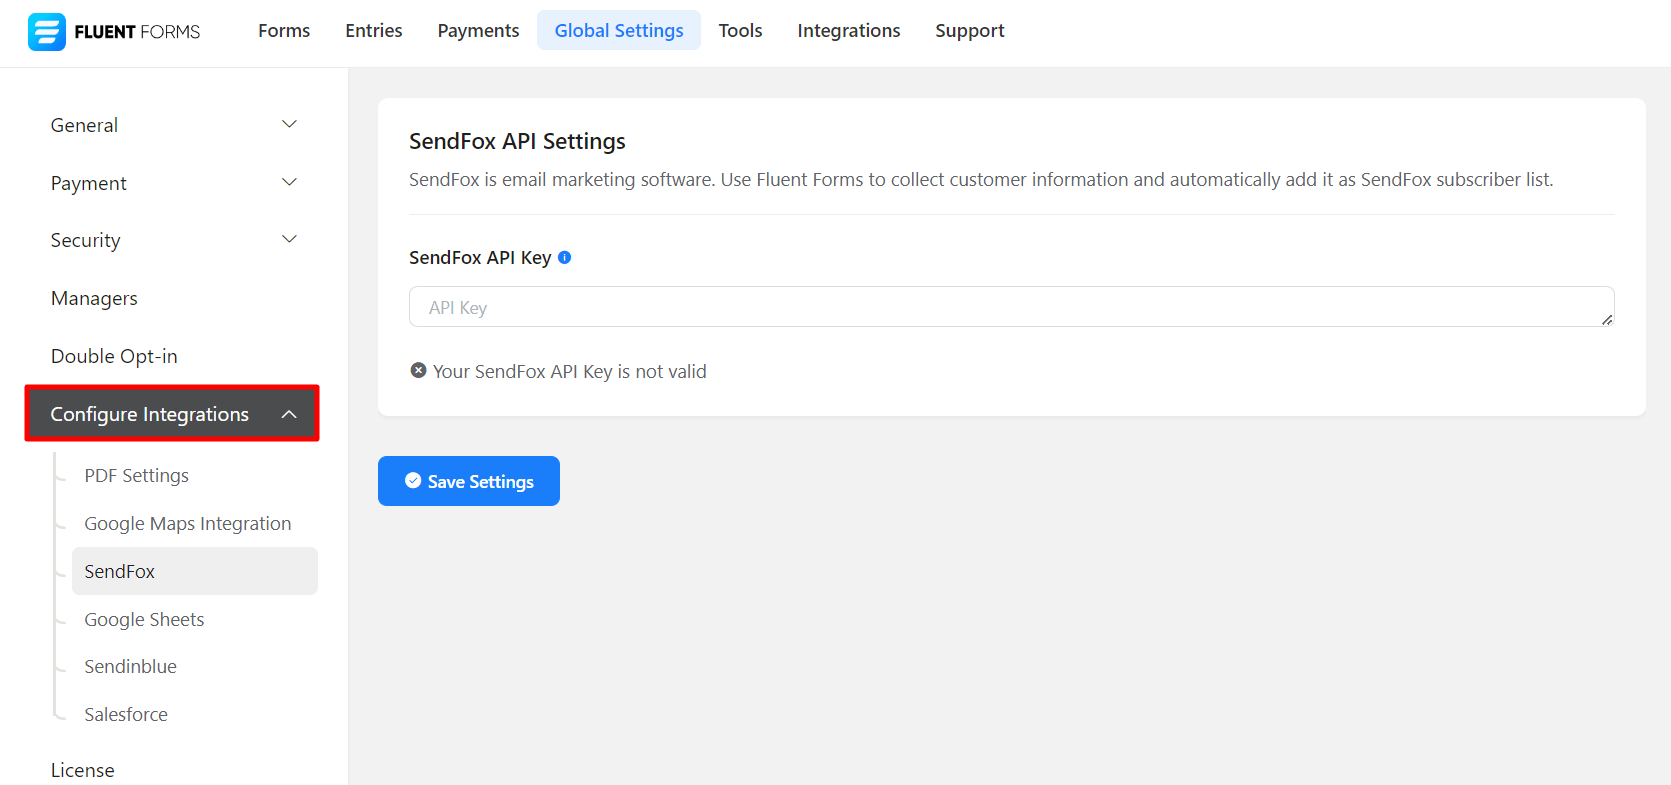The width and height of the screenshot is (1671, 785).
Task: Go to the Entries page
Action: 373,31
